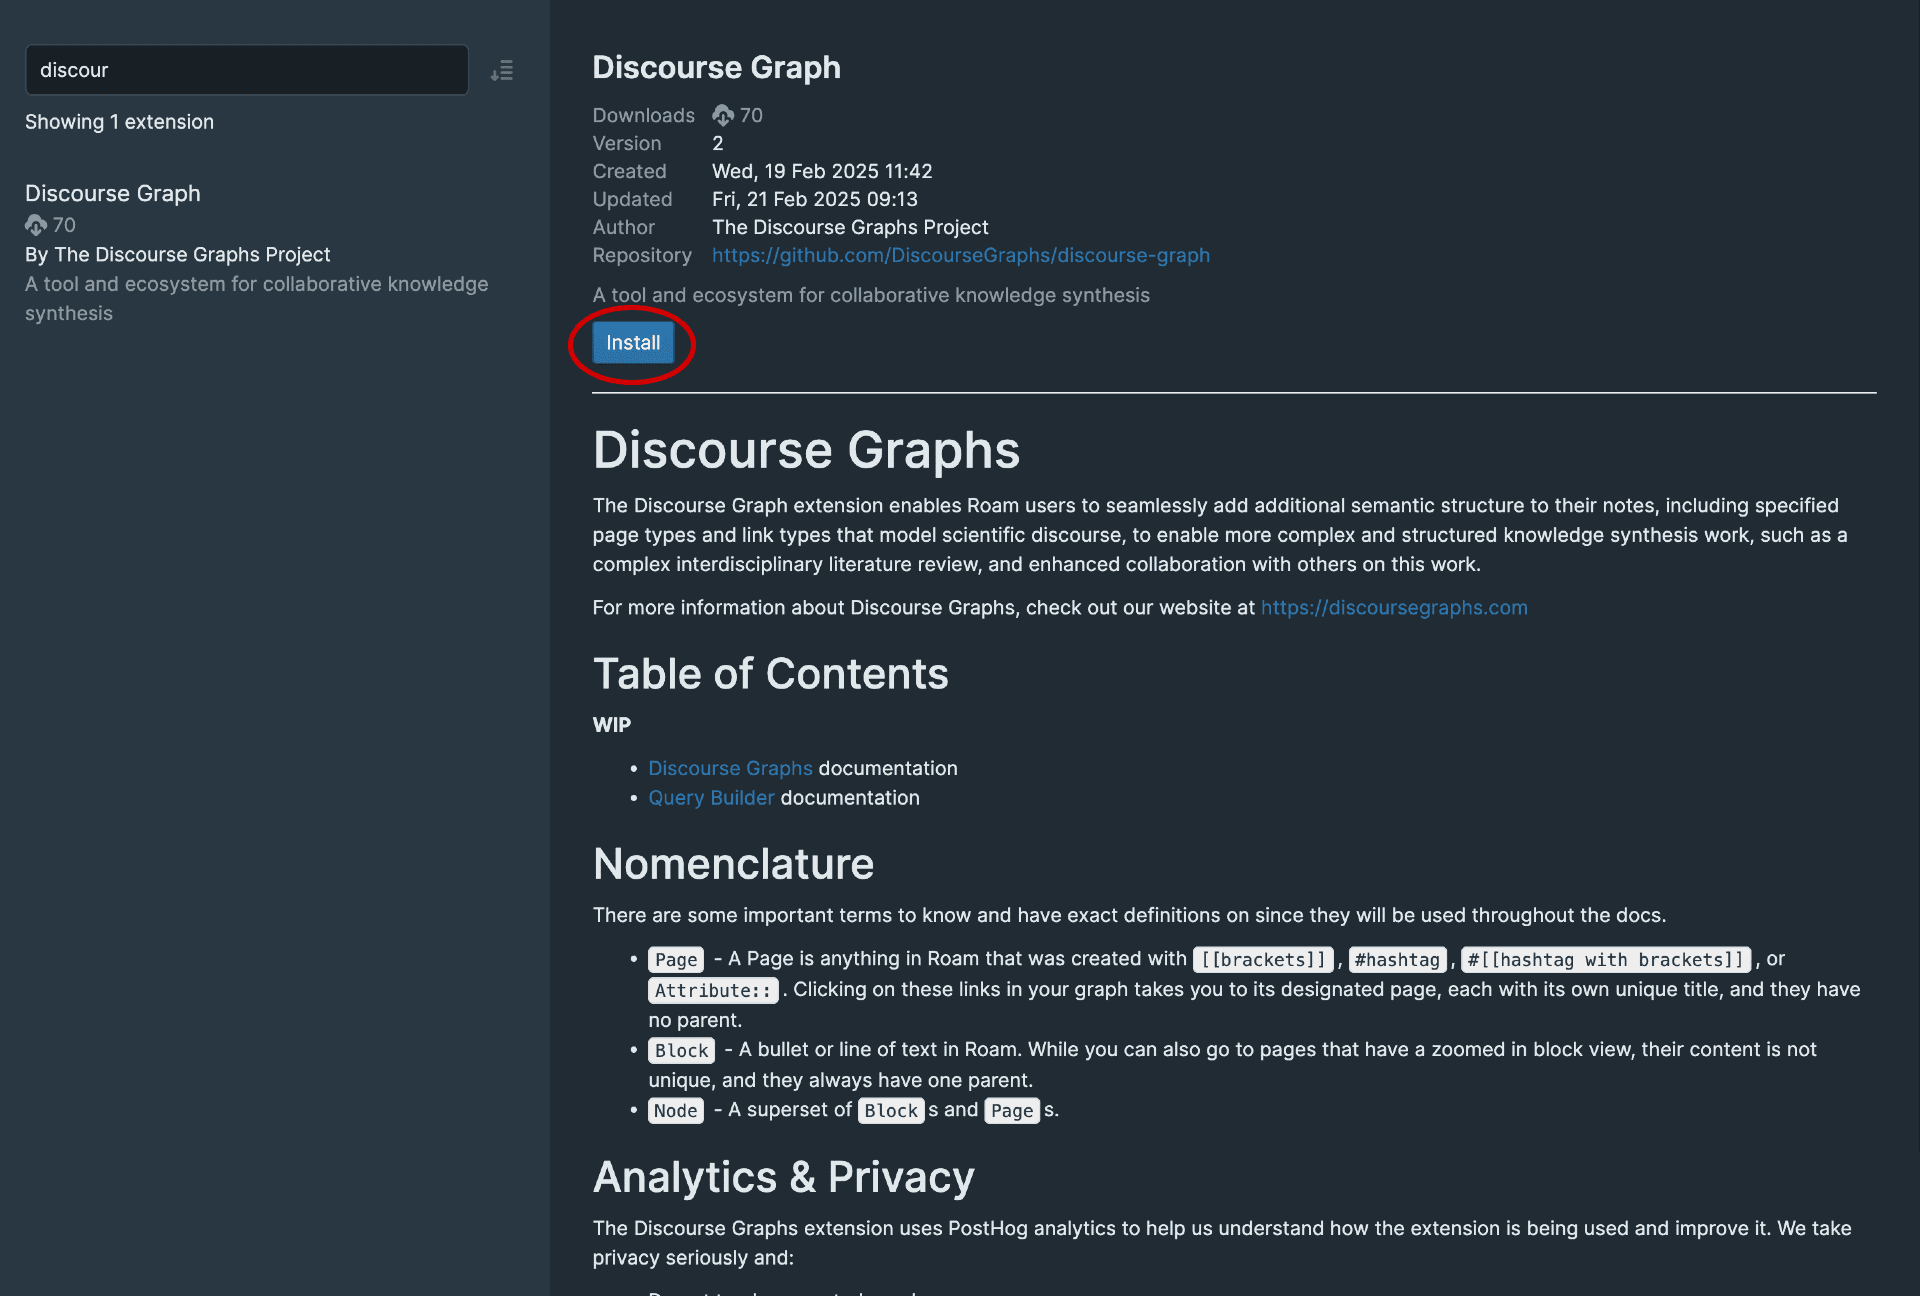This screenshot has height=1296, width=1920.
Task: Click the download cloud icon in sidebar result
Action: (36, 225)
